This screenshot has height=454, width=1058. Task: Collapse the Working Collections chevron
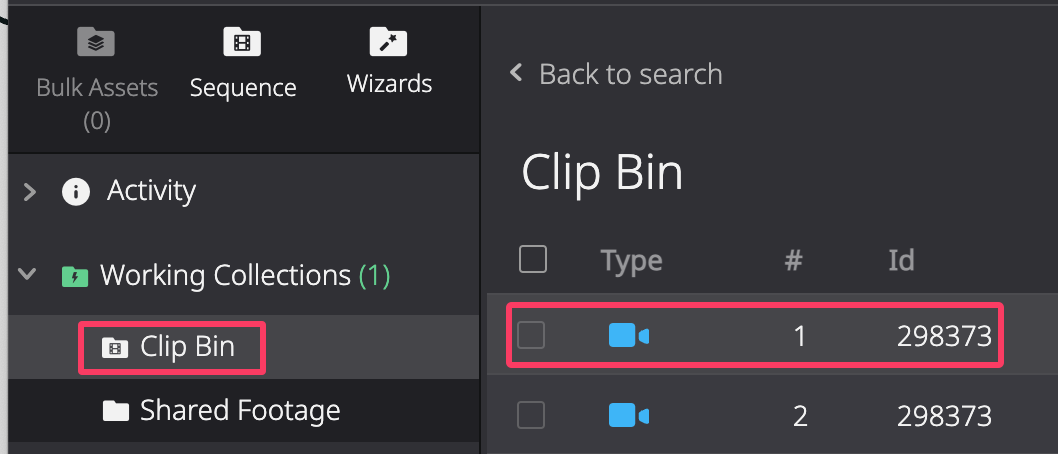point(28,275)
